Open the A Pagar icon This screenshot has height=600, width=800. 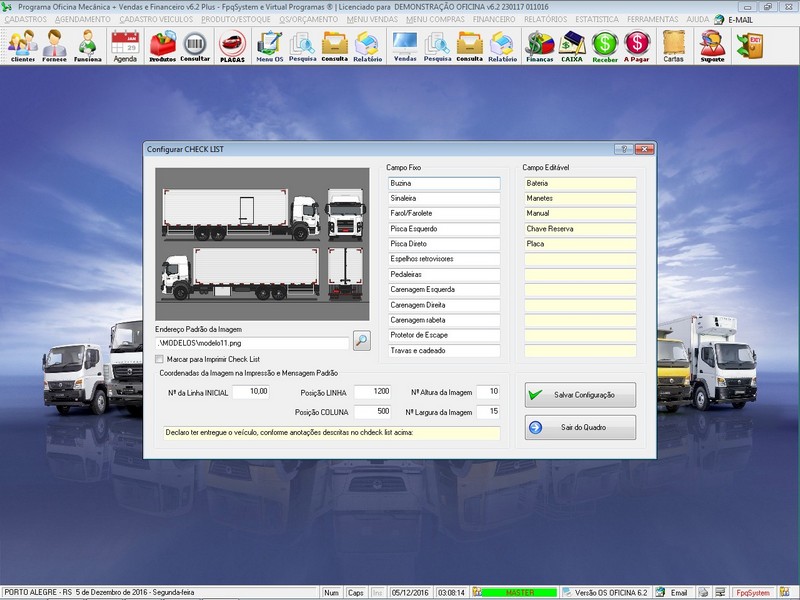tap(637, 45)
